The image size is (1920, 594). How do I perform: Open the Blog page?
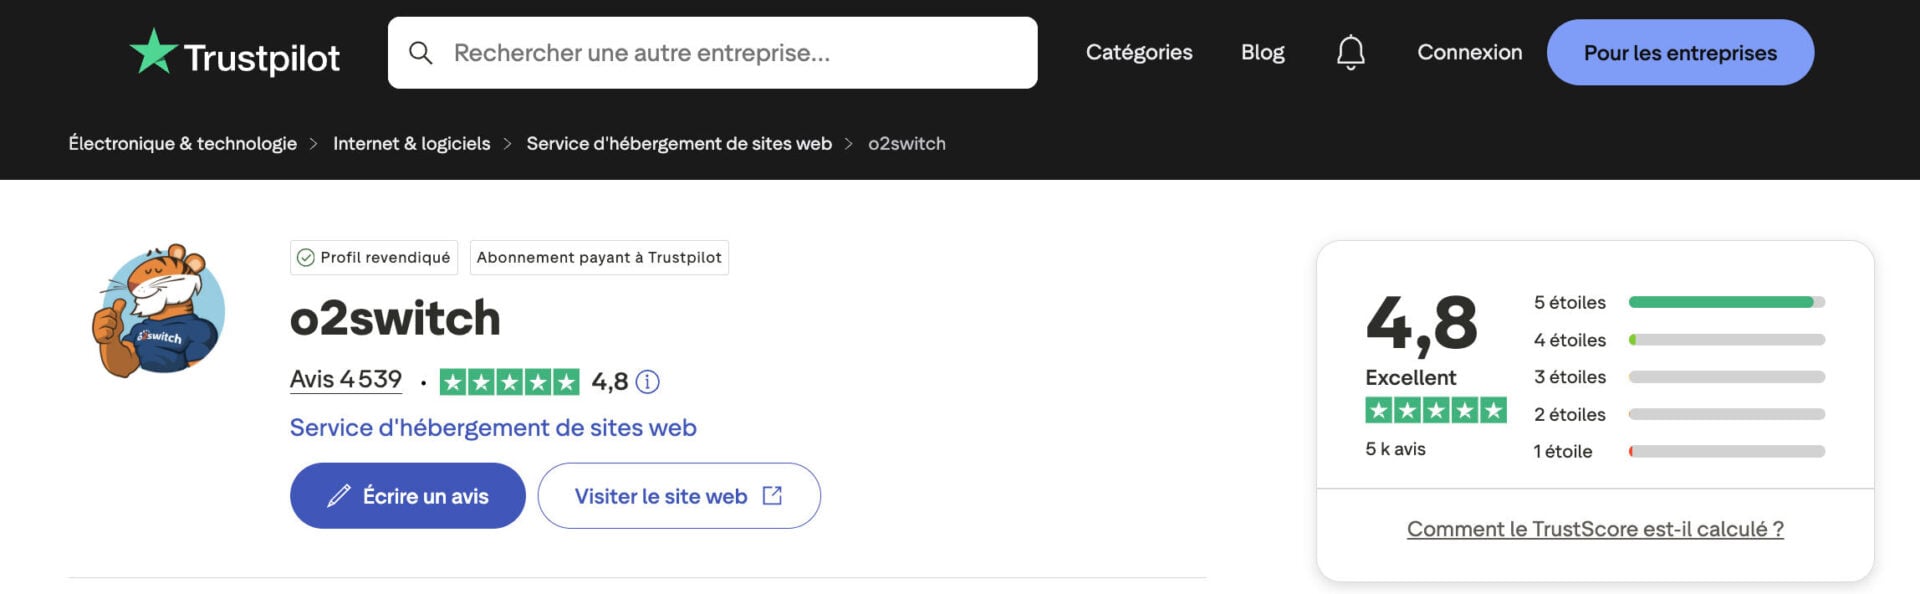point(1262,52)
